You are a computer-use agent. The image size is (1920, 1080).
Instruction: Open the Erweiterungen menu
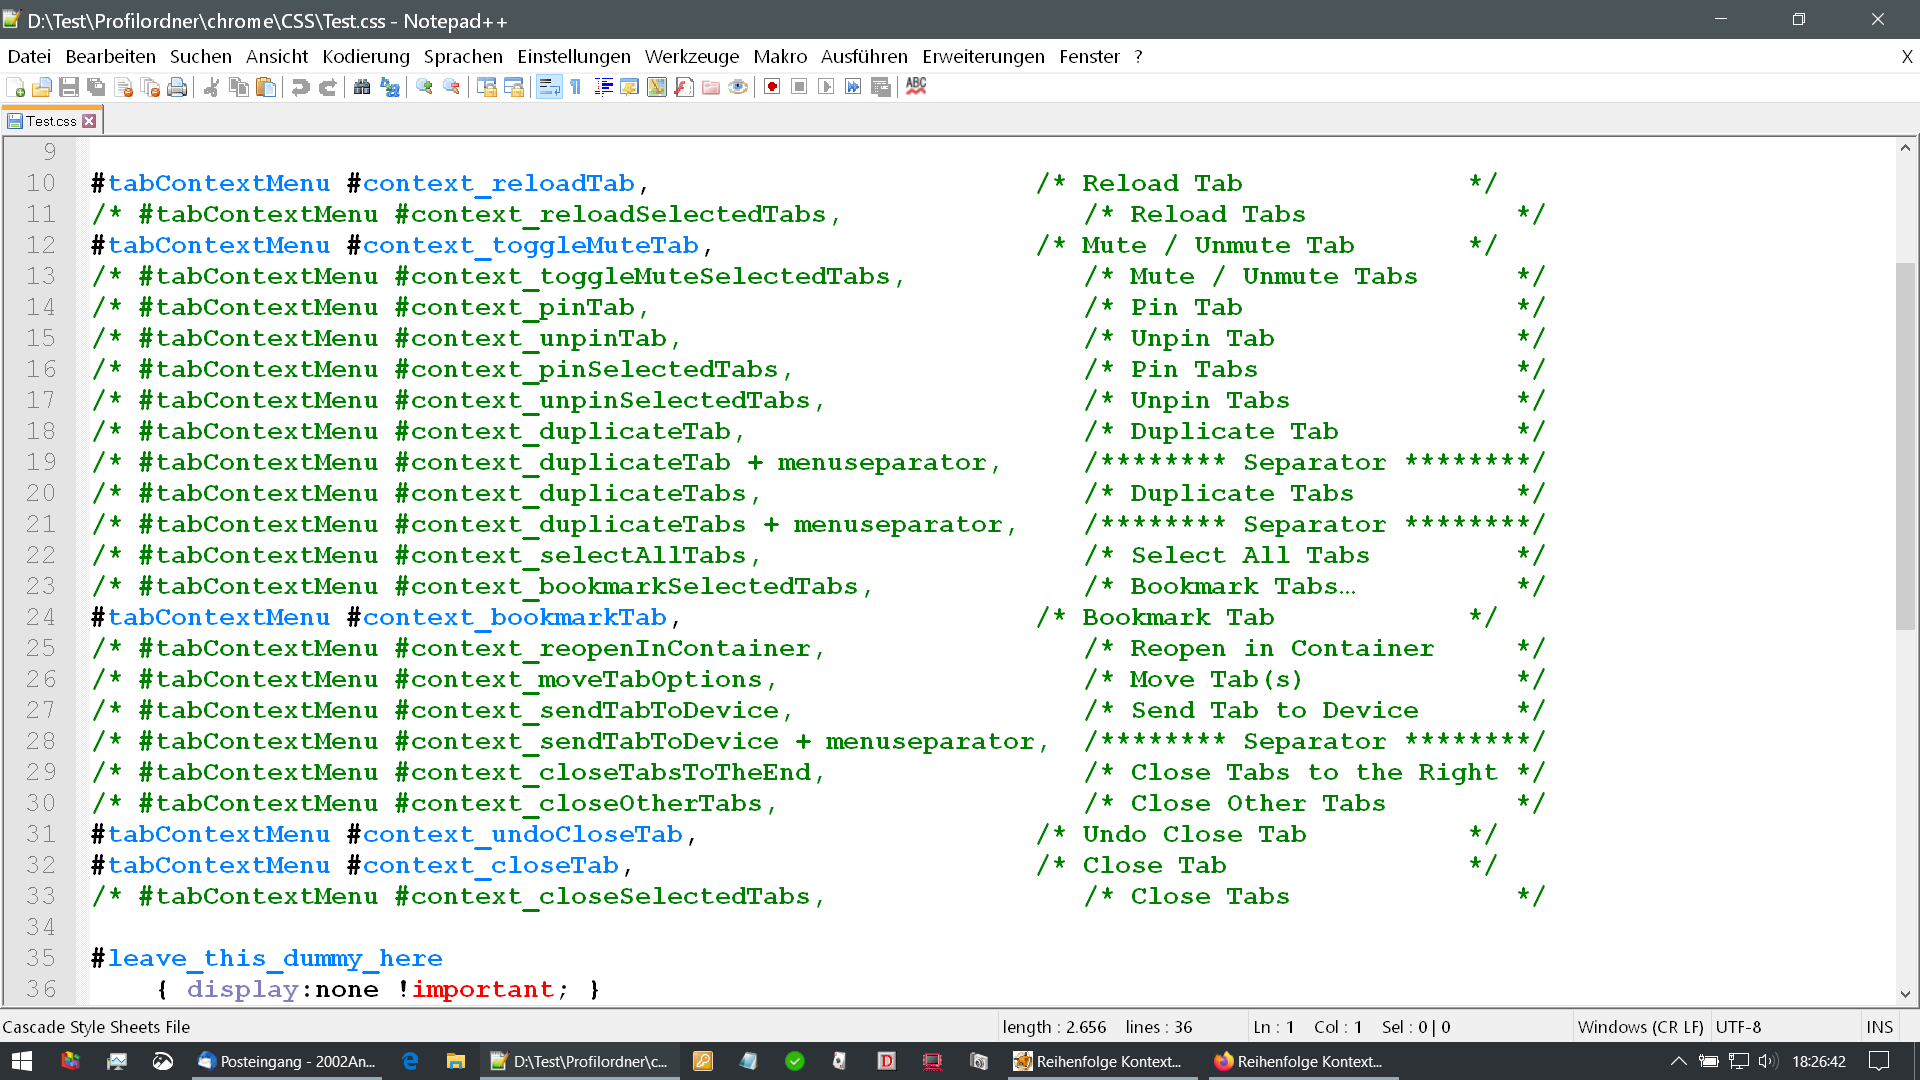click(983, 57)
